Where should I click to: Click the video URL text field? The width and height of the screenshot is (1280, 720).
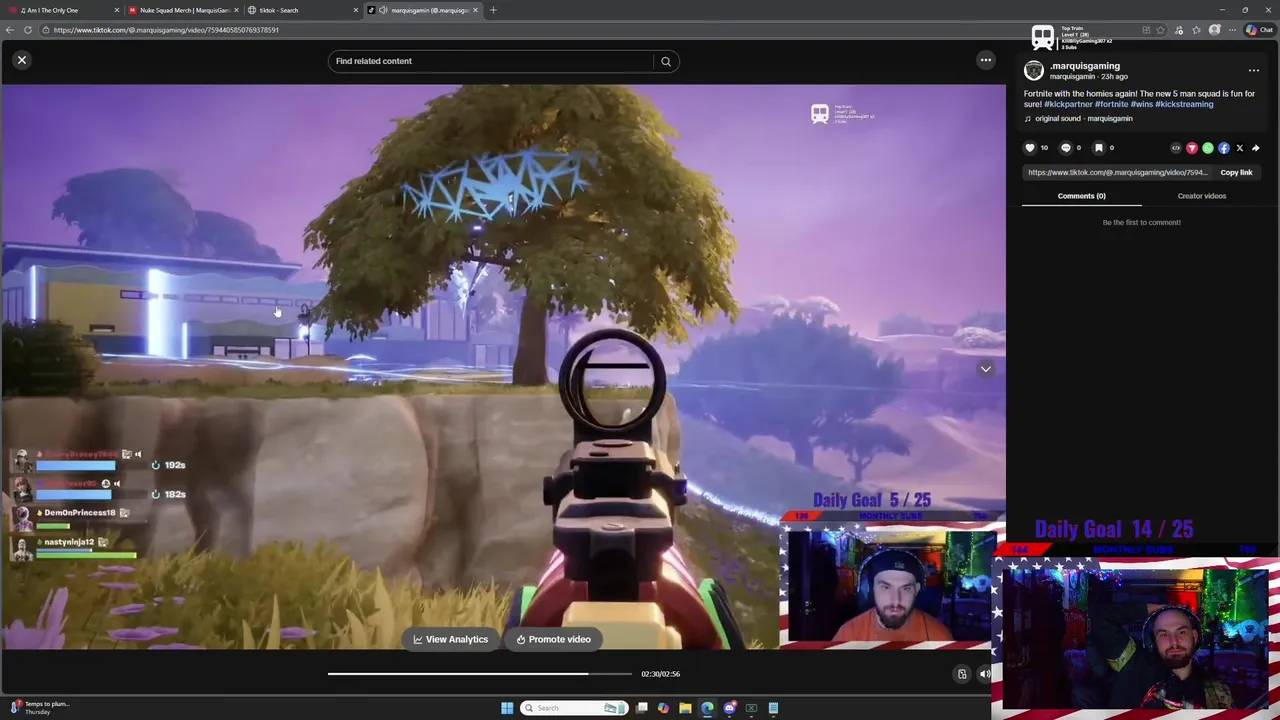1117,172
